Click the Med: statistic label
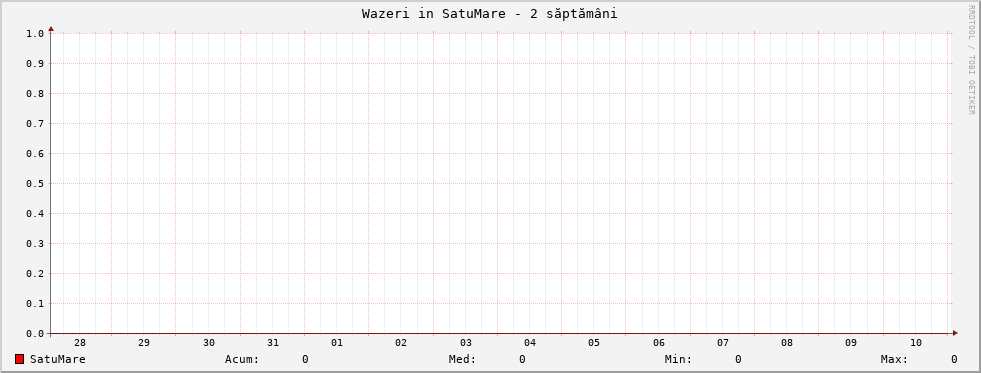 (462, 359)
